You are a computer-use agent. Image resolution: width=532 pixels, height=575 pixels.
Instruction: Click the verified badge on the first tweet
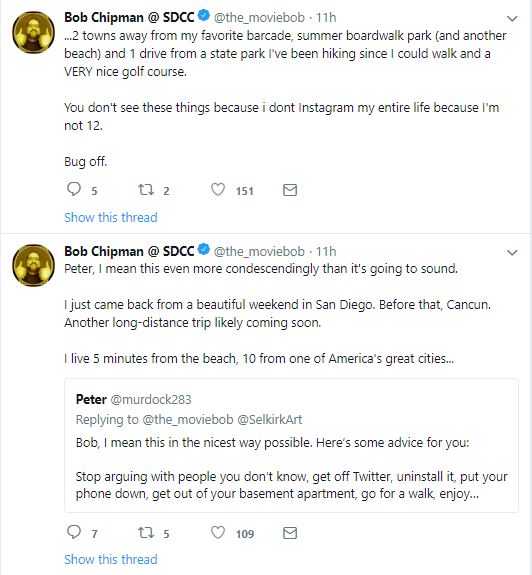tap(203, 16)
